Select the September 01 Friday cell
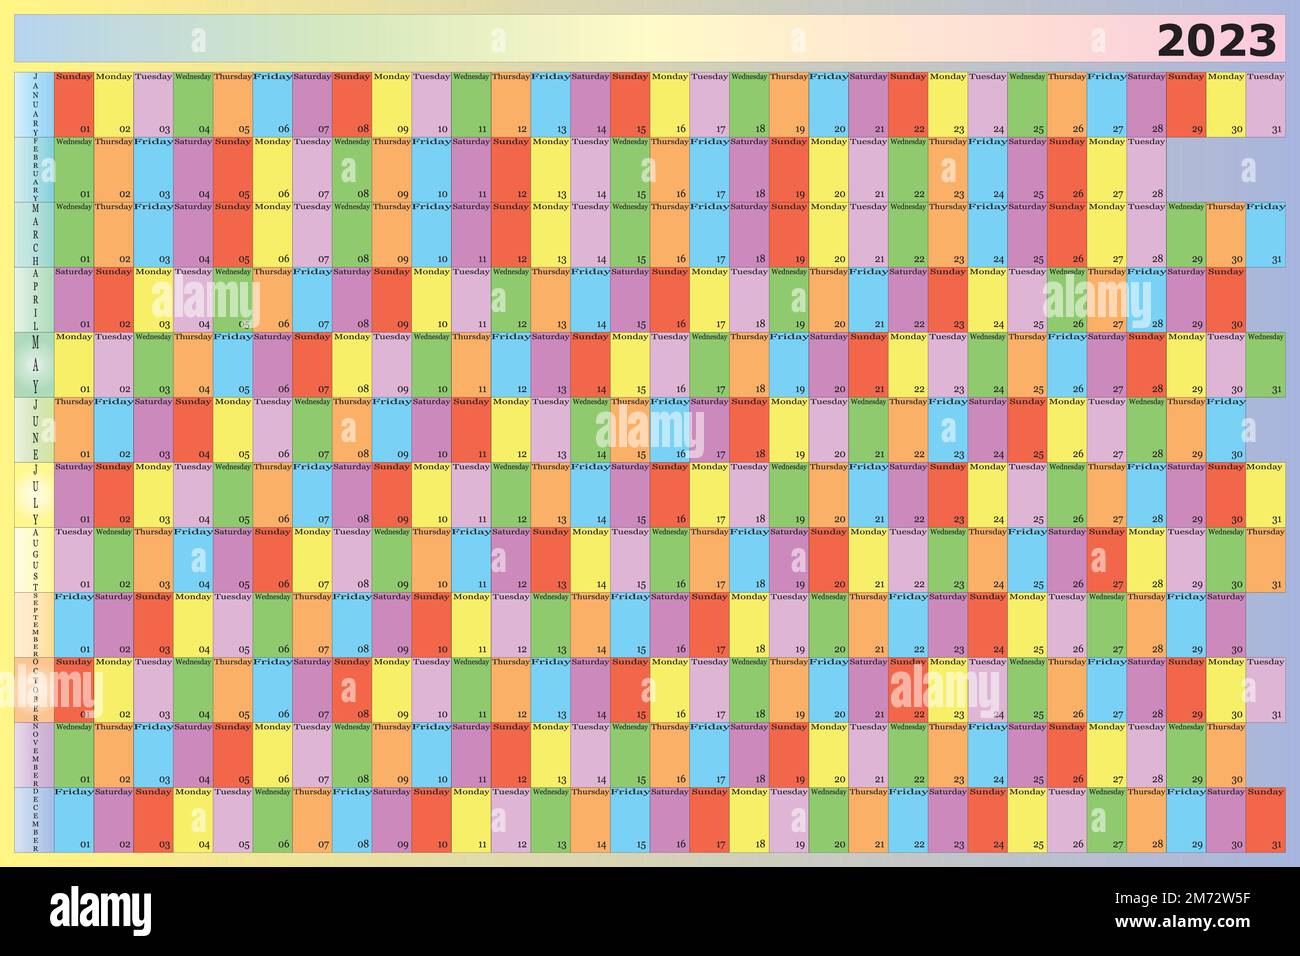The image size is (1300, 956). pos(74,624)
